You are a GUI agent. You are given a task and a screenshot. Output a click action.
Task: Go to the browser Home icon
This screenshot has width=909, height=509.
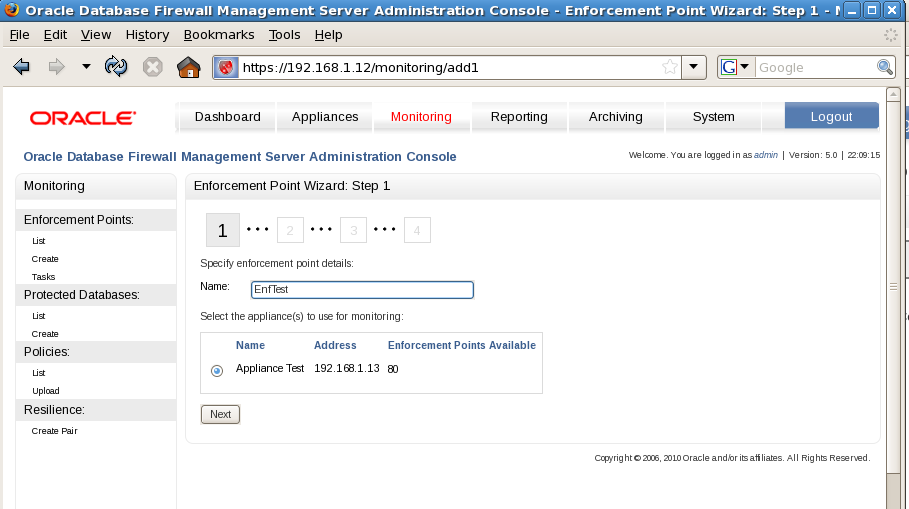188,67
